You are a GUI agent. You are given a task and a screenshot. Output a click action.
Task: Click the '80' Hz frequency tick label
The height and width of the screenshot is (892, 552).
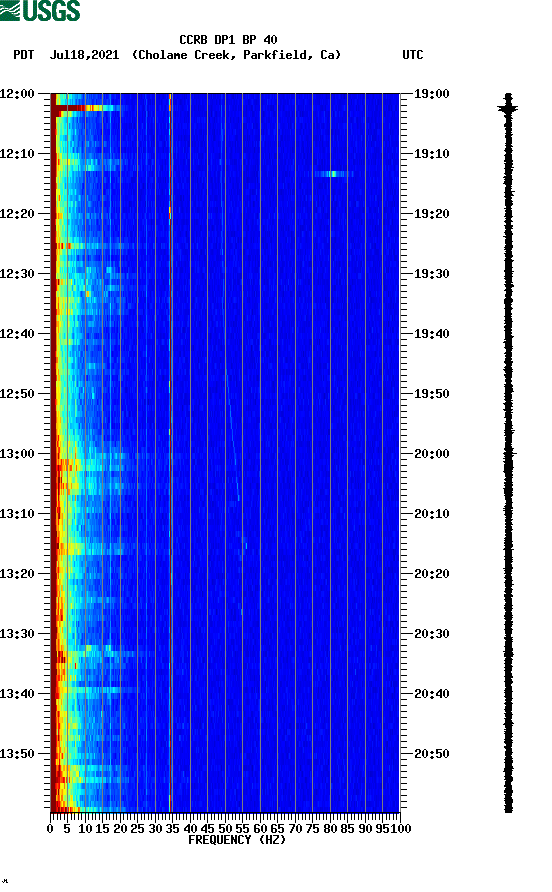coord(330,829)
